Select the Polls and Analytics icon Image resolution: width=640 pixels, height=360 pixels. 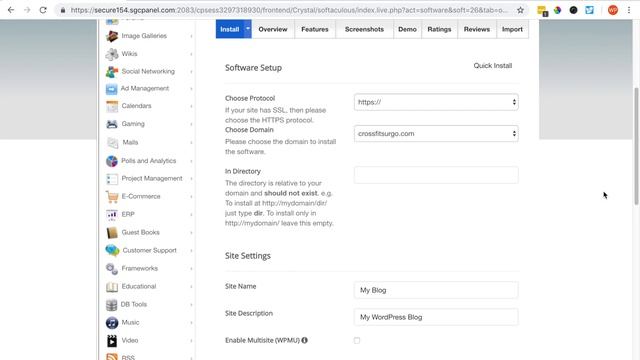(x=112, y=161)
